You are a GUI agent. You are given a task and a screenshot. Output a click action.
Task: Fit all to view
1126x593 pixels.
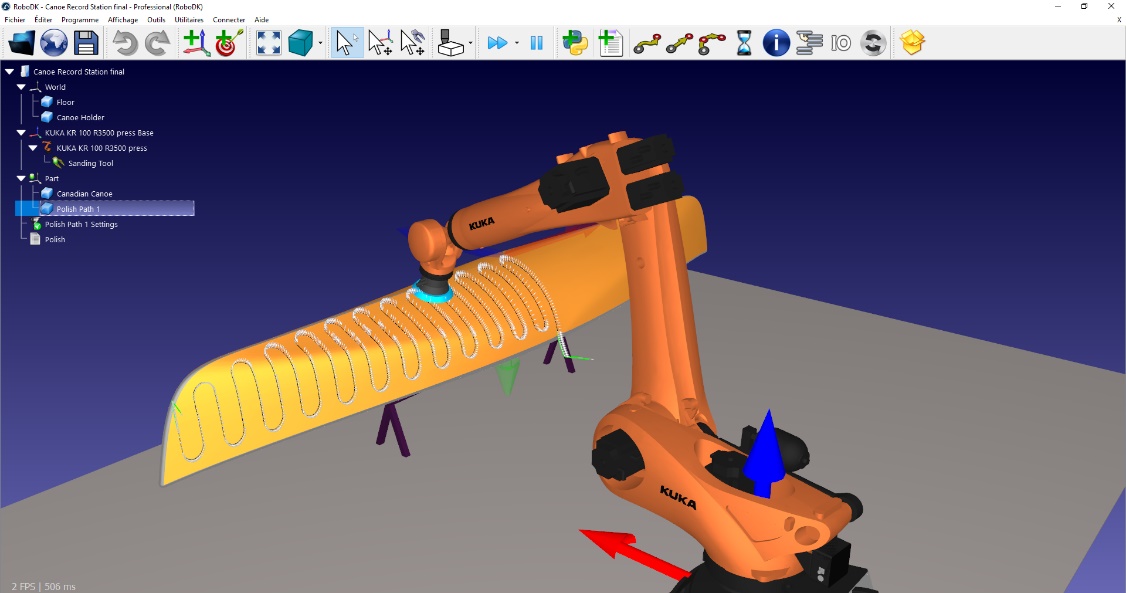pos(269,43)
